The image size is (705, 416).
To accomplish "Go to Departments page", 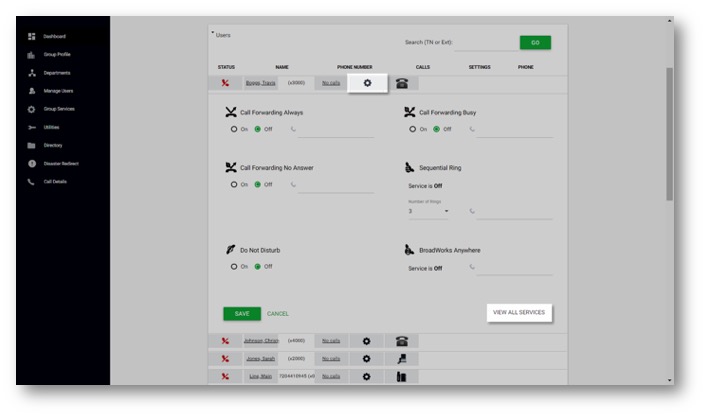I will [57, 73].
